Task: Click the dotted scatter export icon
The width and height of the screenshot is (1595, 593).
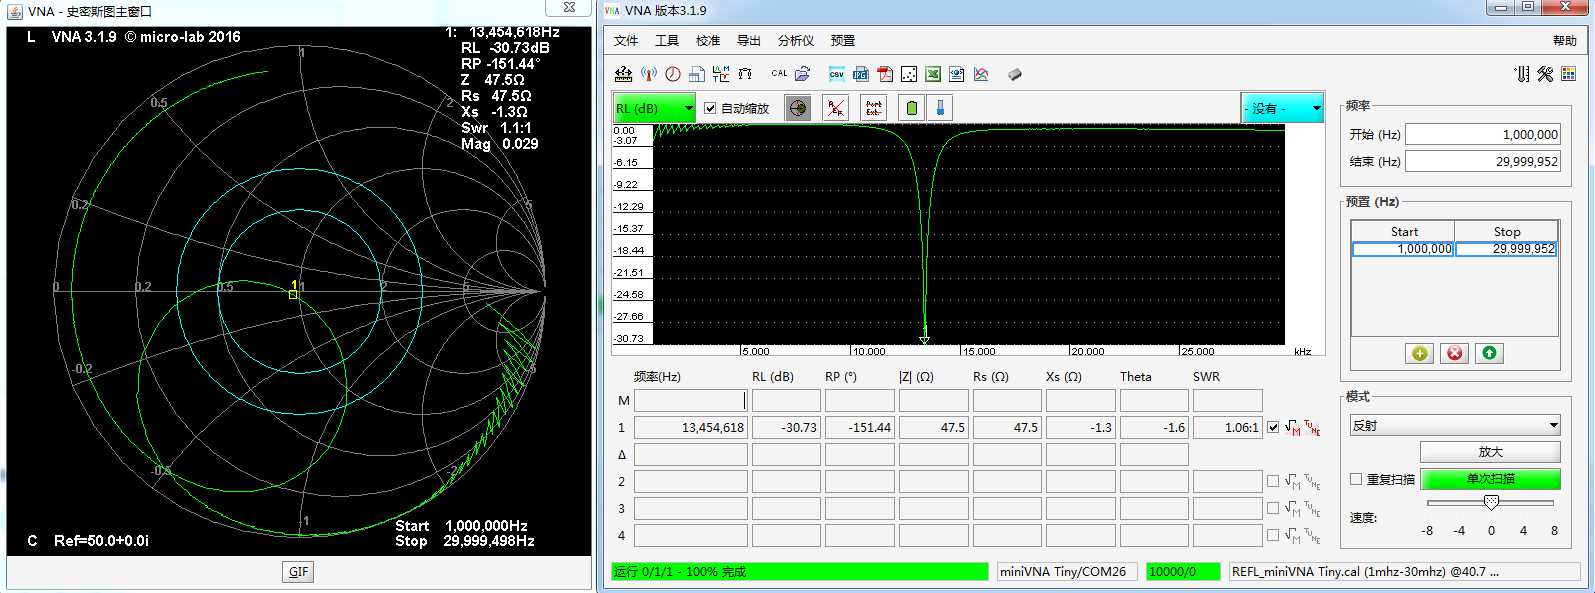Action: click(x=909, y=74)
